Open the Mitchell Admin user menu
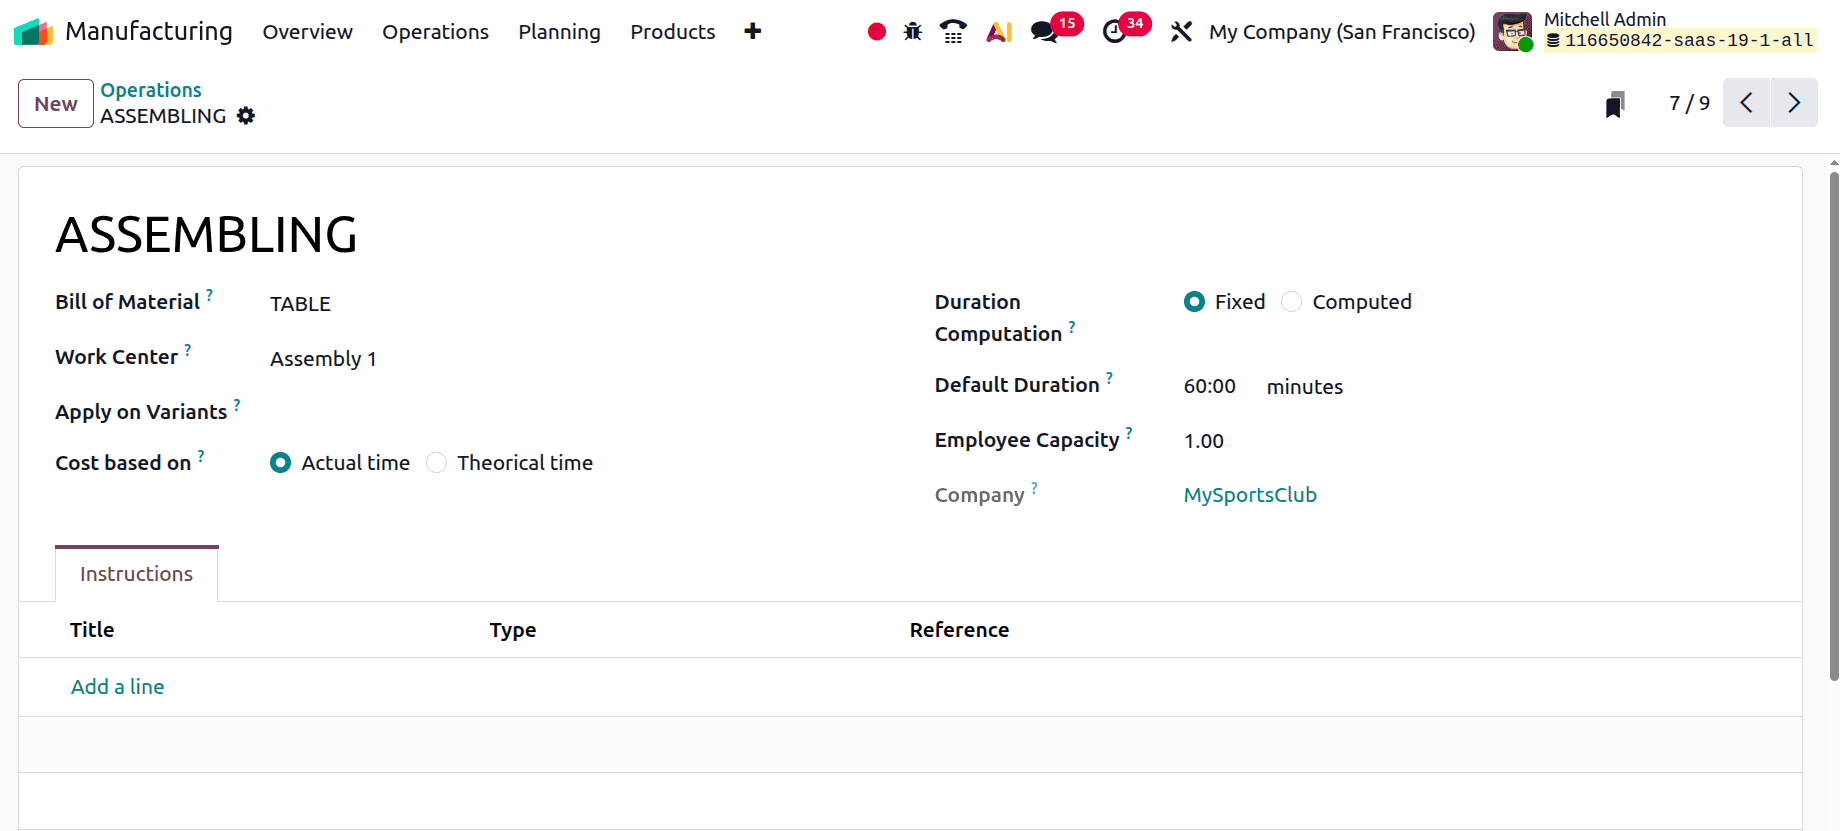The image size is (1840, 831). click(1655, 31)
